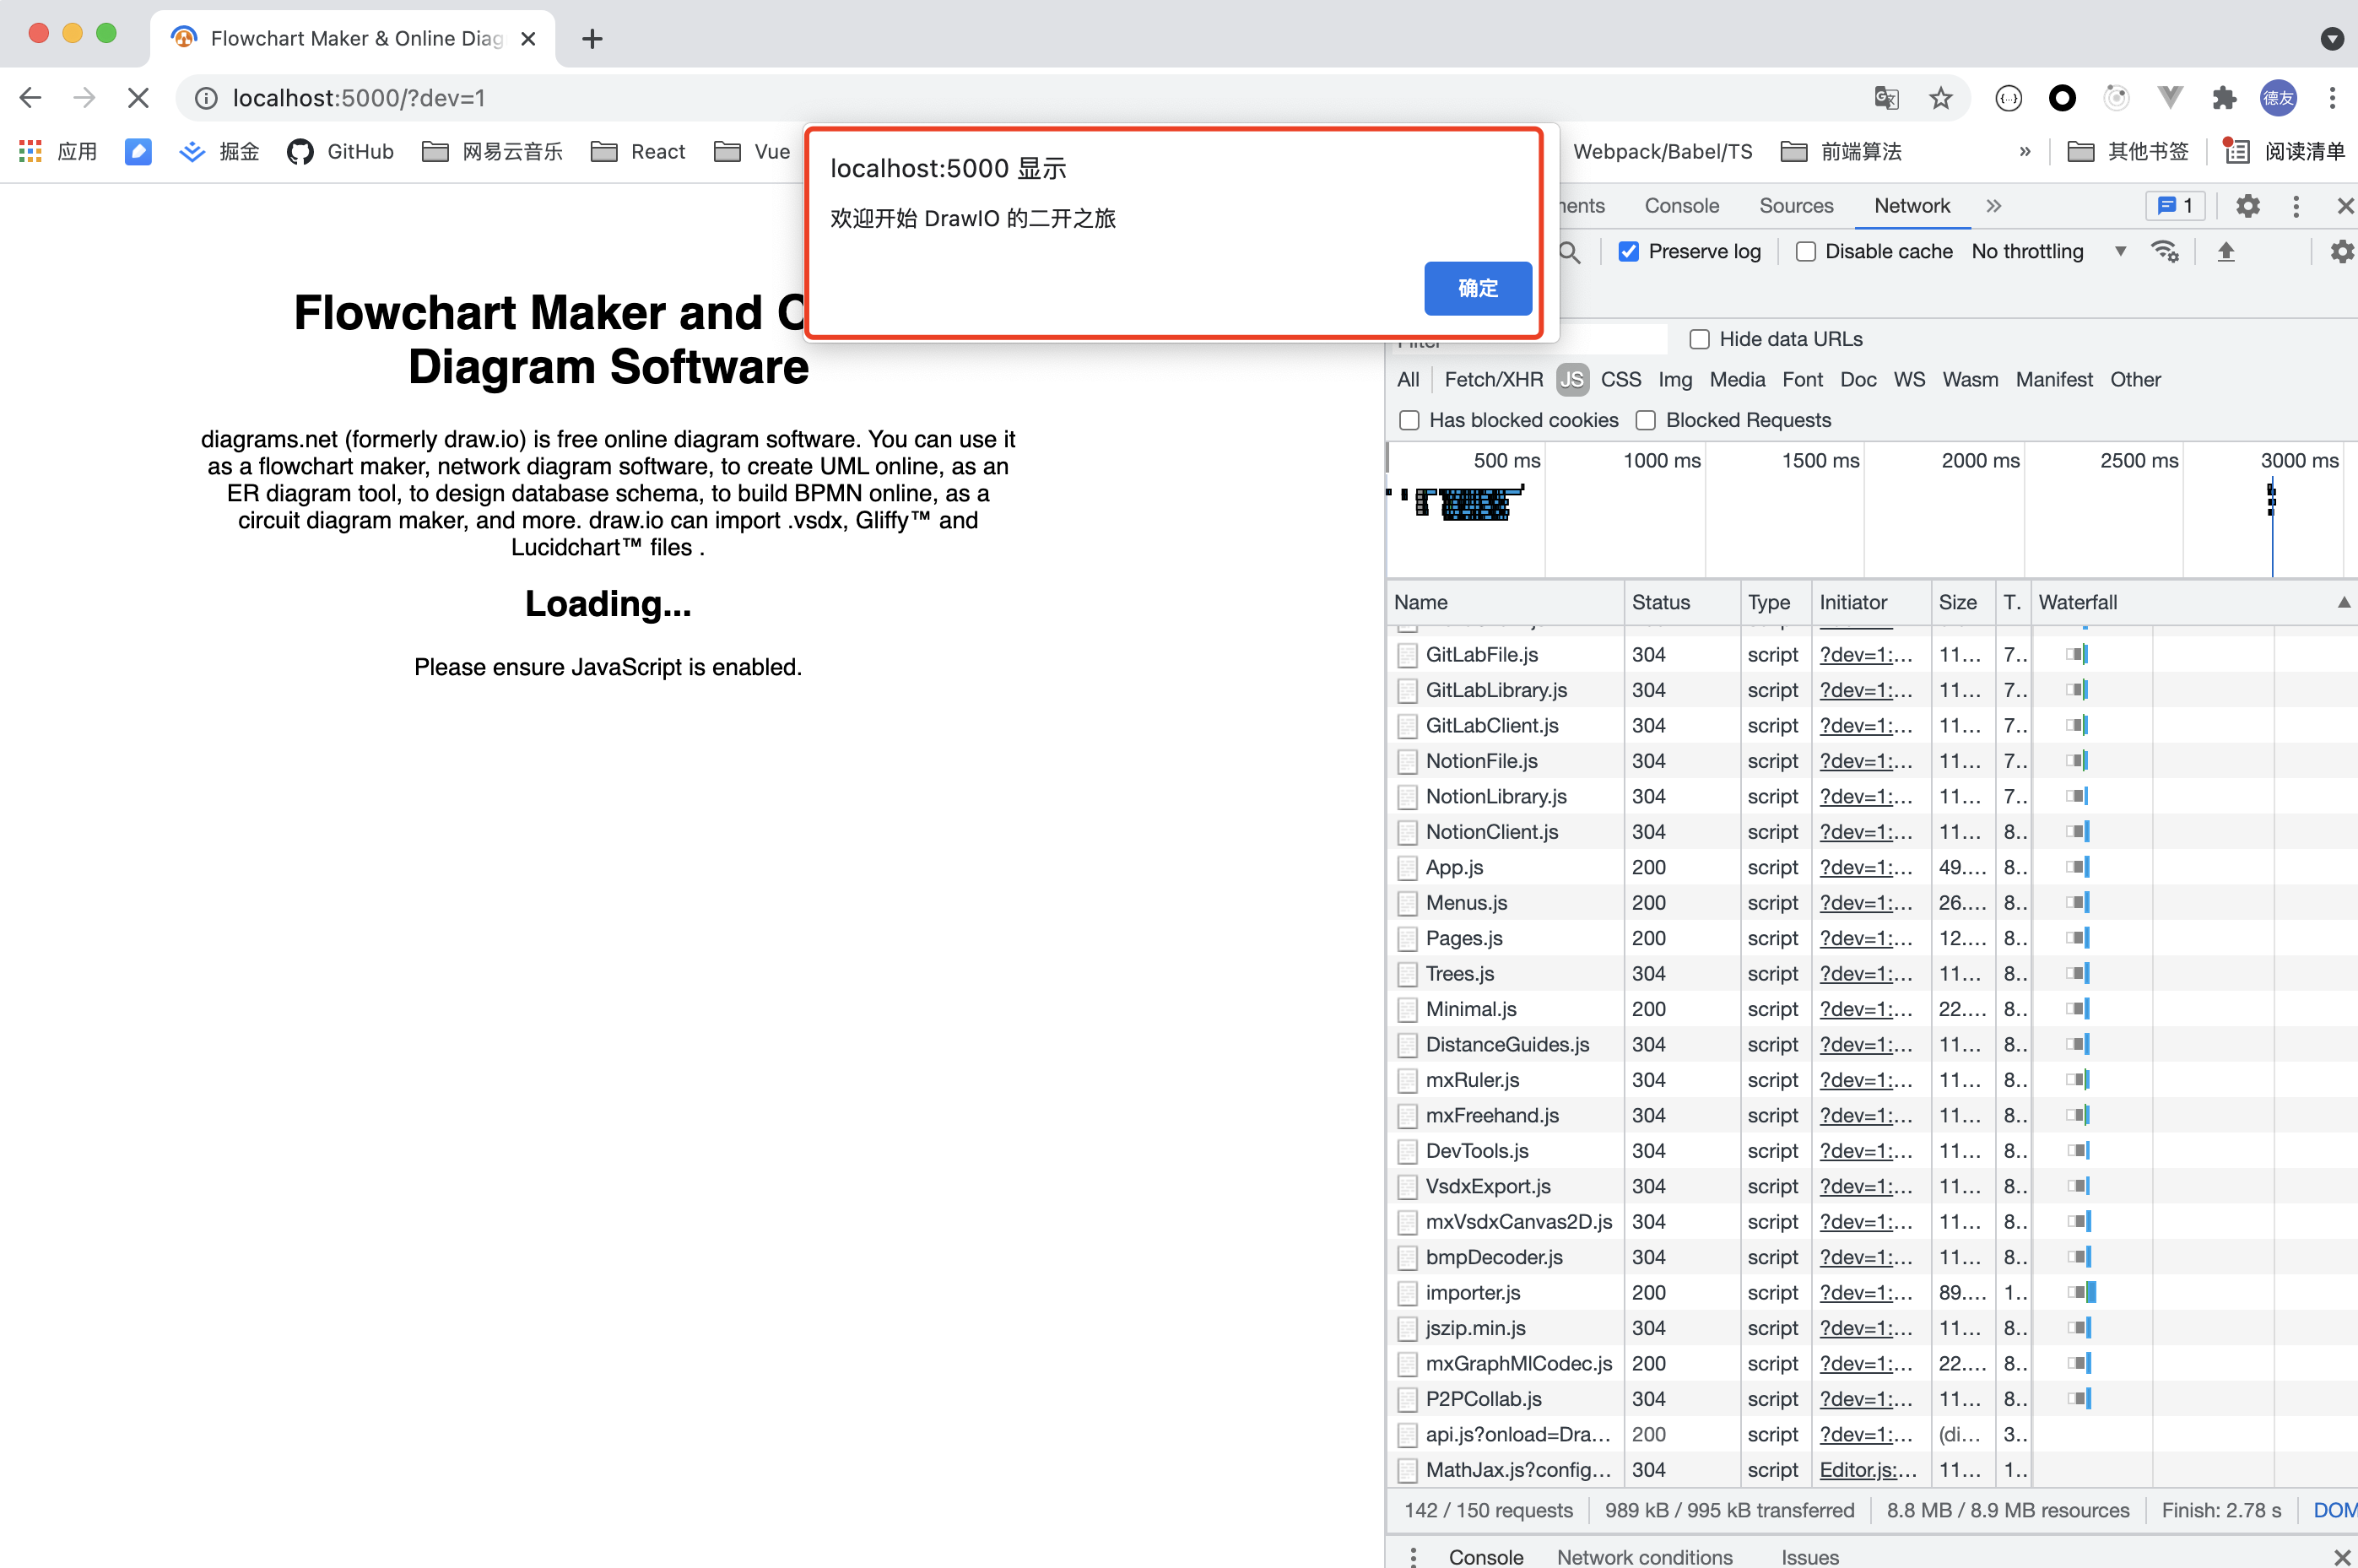Click the blue 确定 button in alert
The image size is (2358, 1568).
coord(1477,289)
